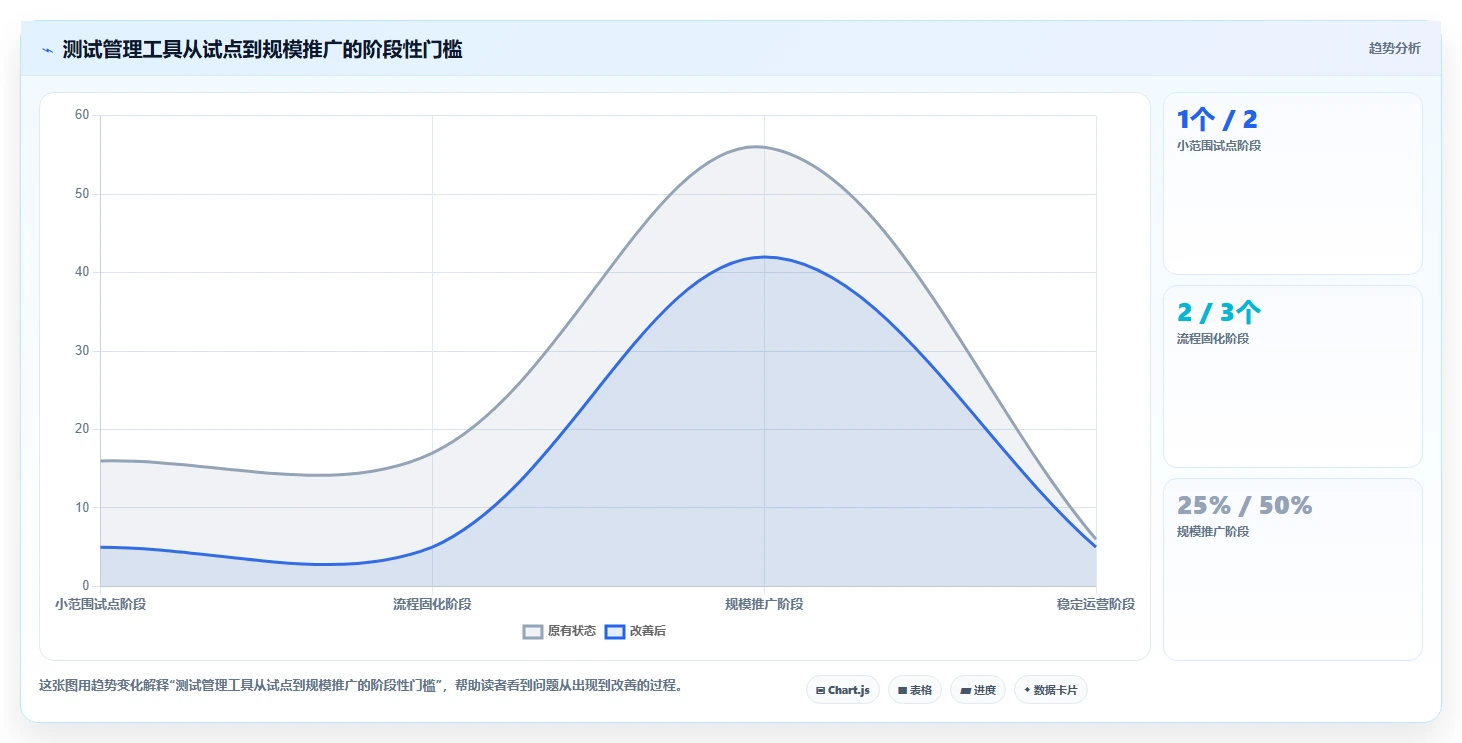The height and width of the screenshot is (743, 1462).
Task: Click the chart description text below chart
Action: click(x=360, y=686)
